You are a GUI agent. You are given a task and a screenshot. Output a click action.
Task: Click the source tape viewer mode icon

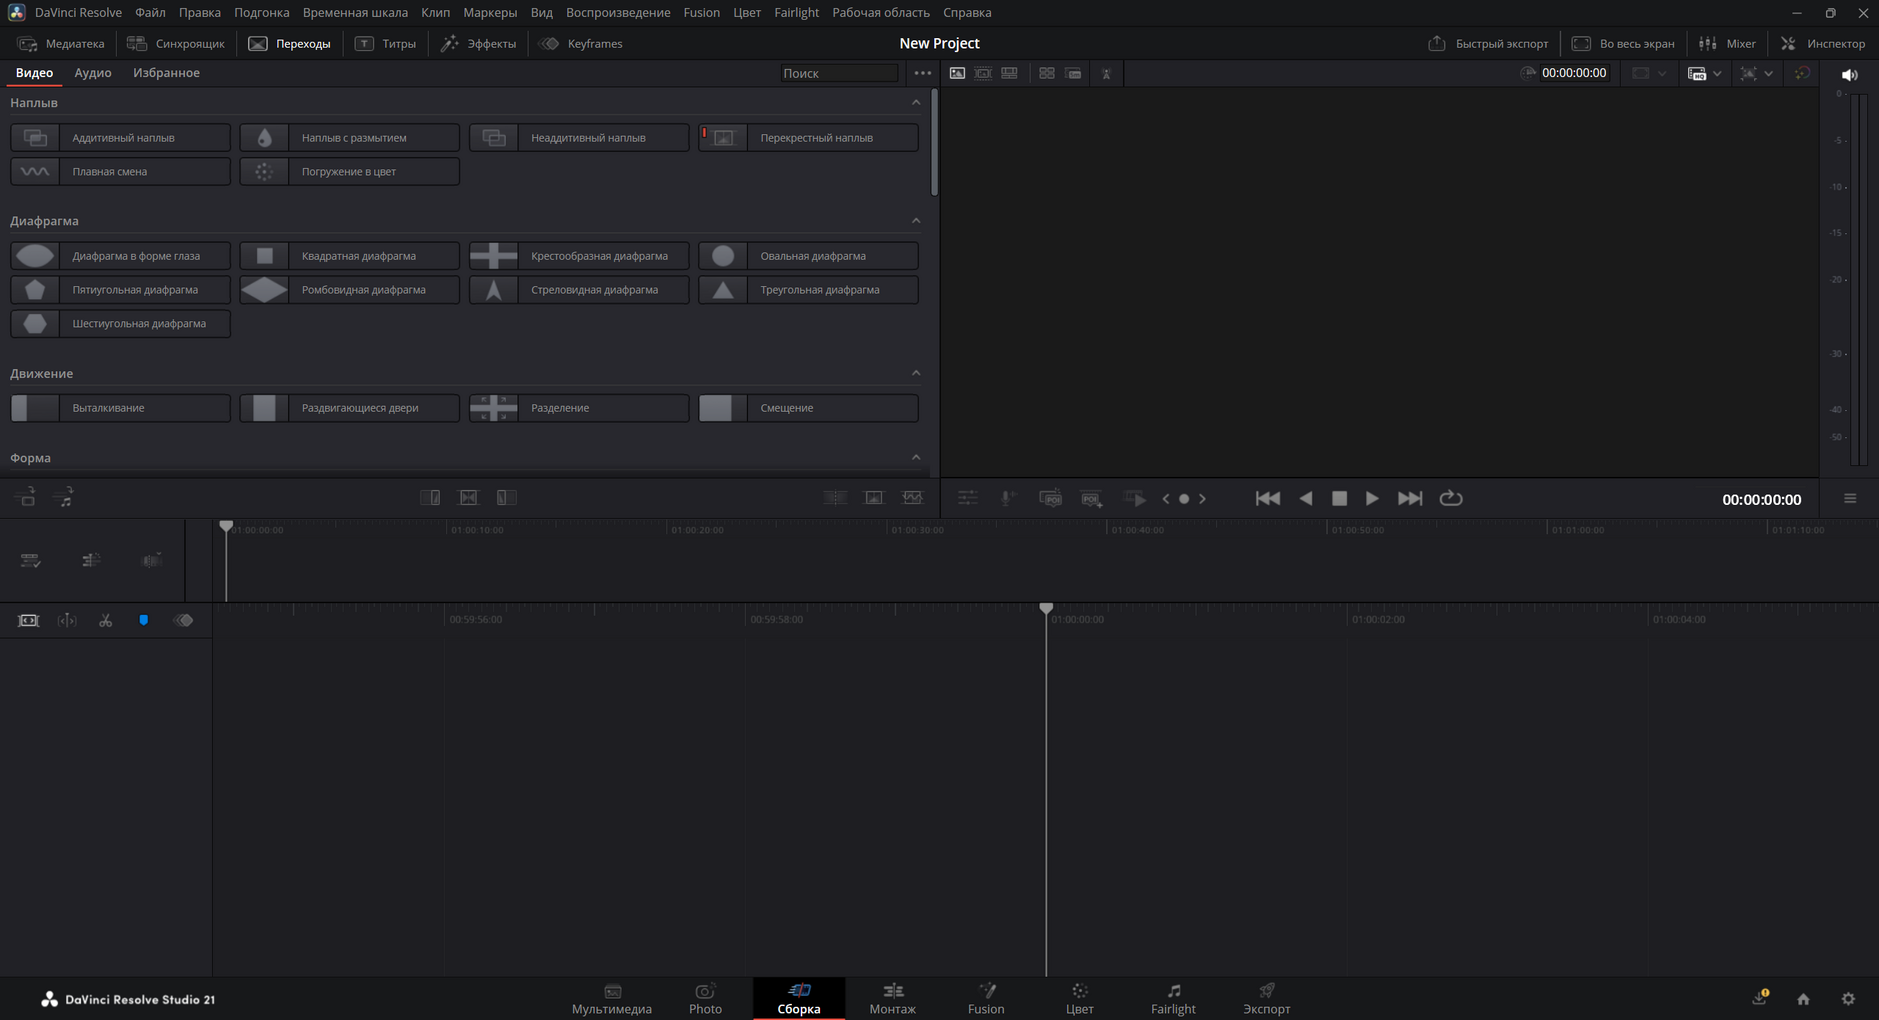[983, 73]
